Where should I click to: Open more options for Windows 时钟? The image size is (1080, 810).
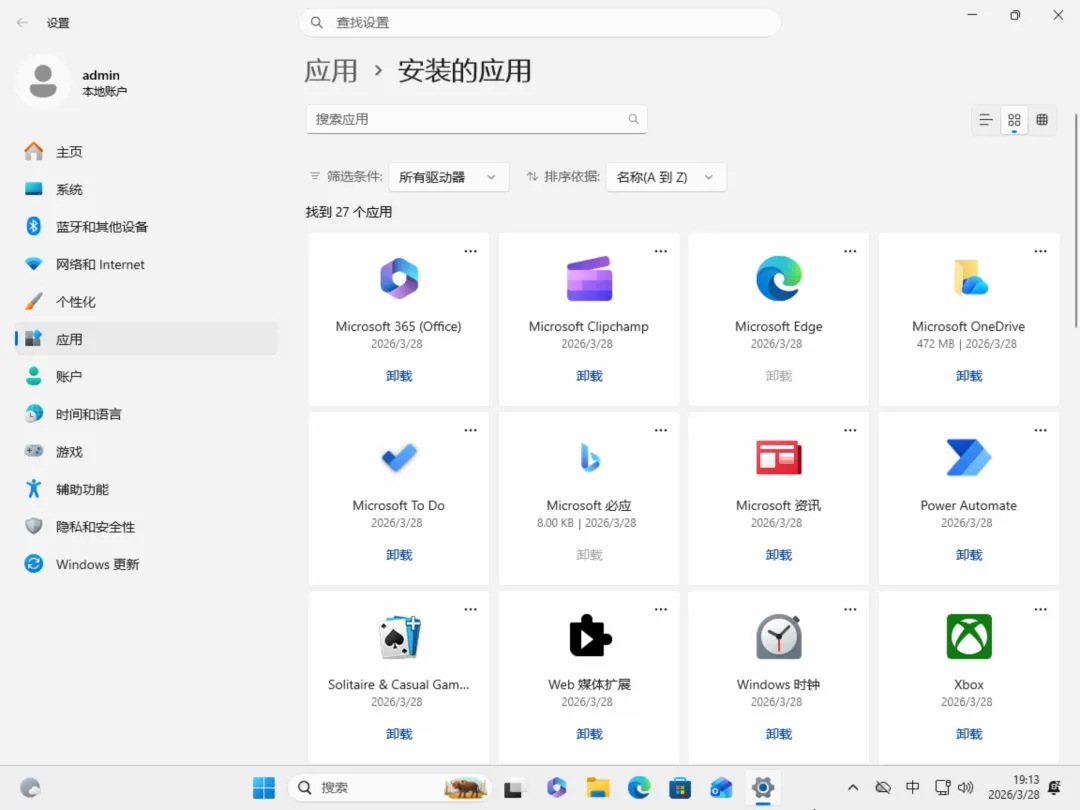(850, 610)
